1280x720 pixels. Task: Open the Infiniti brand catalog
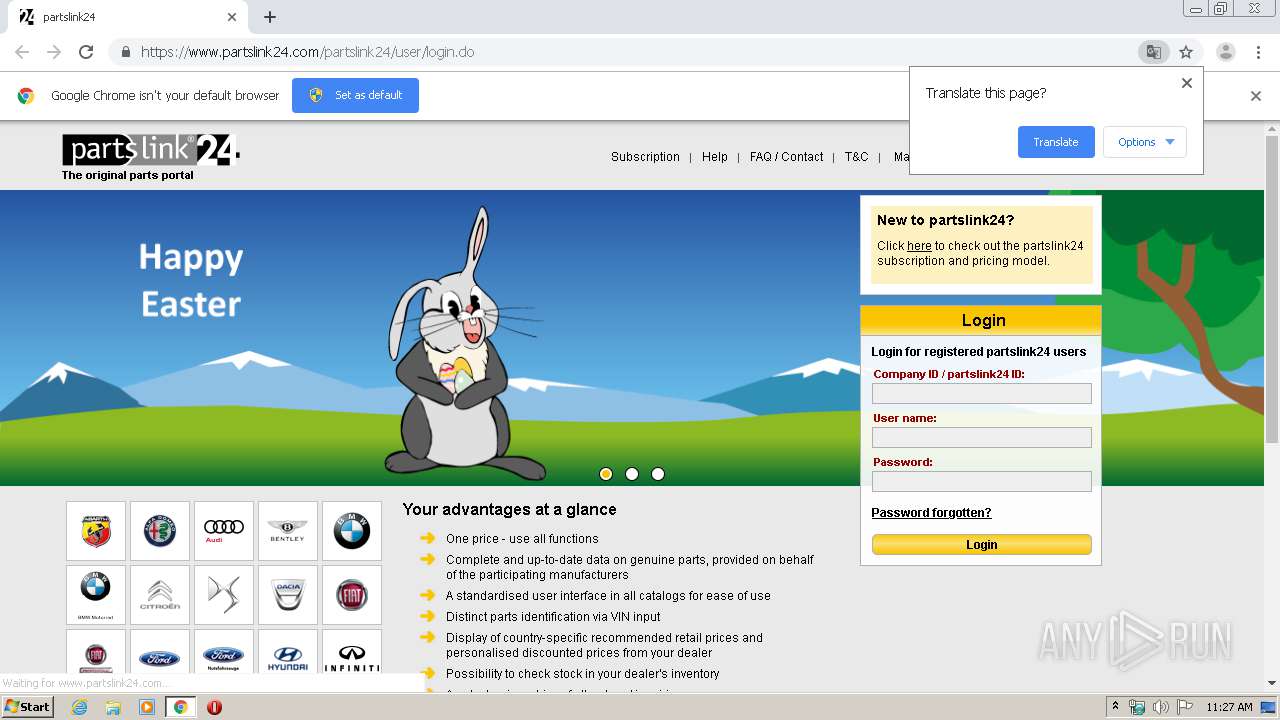point(352,652)
